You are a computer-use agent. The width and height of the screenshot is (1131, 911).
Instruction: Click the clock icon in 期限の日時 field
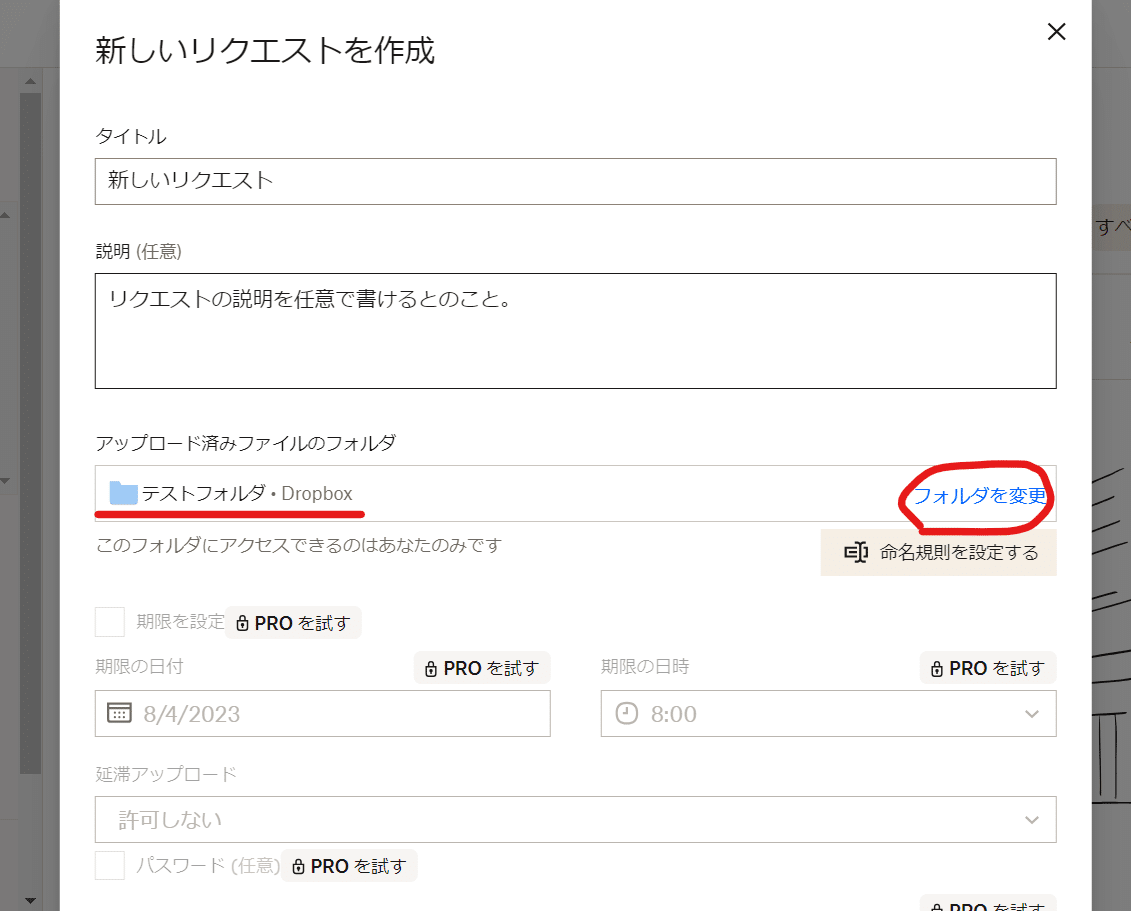(x=625, y=713)
